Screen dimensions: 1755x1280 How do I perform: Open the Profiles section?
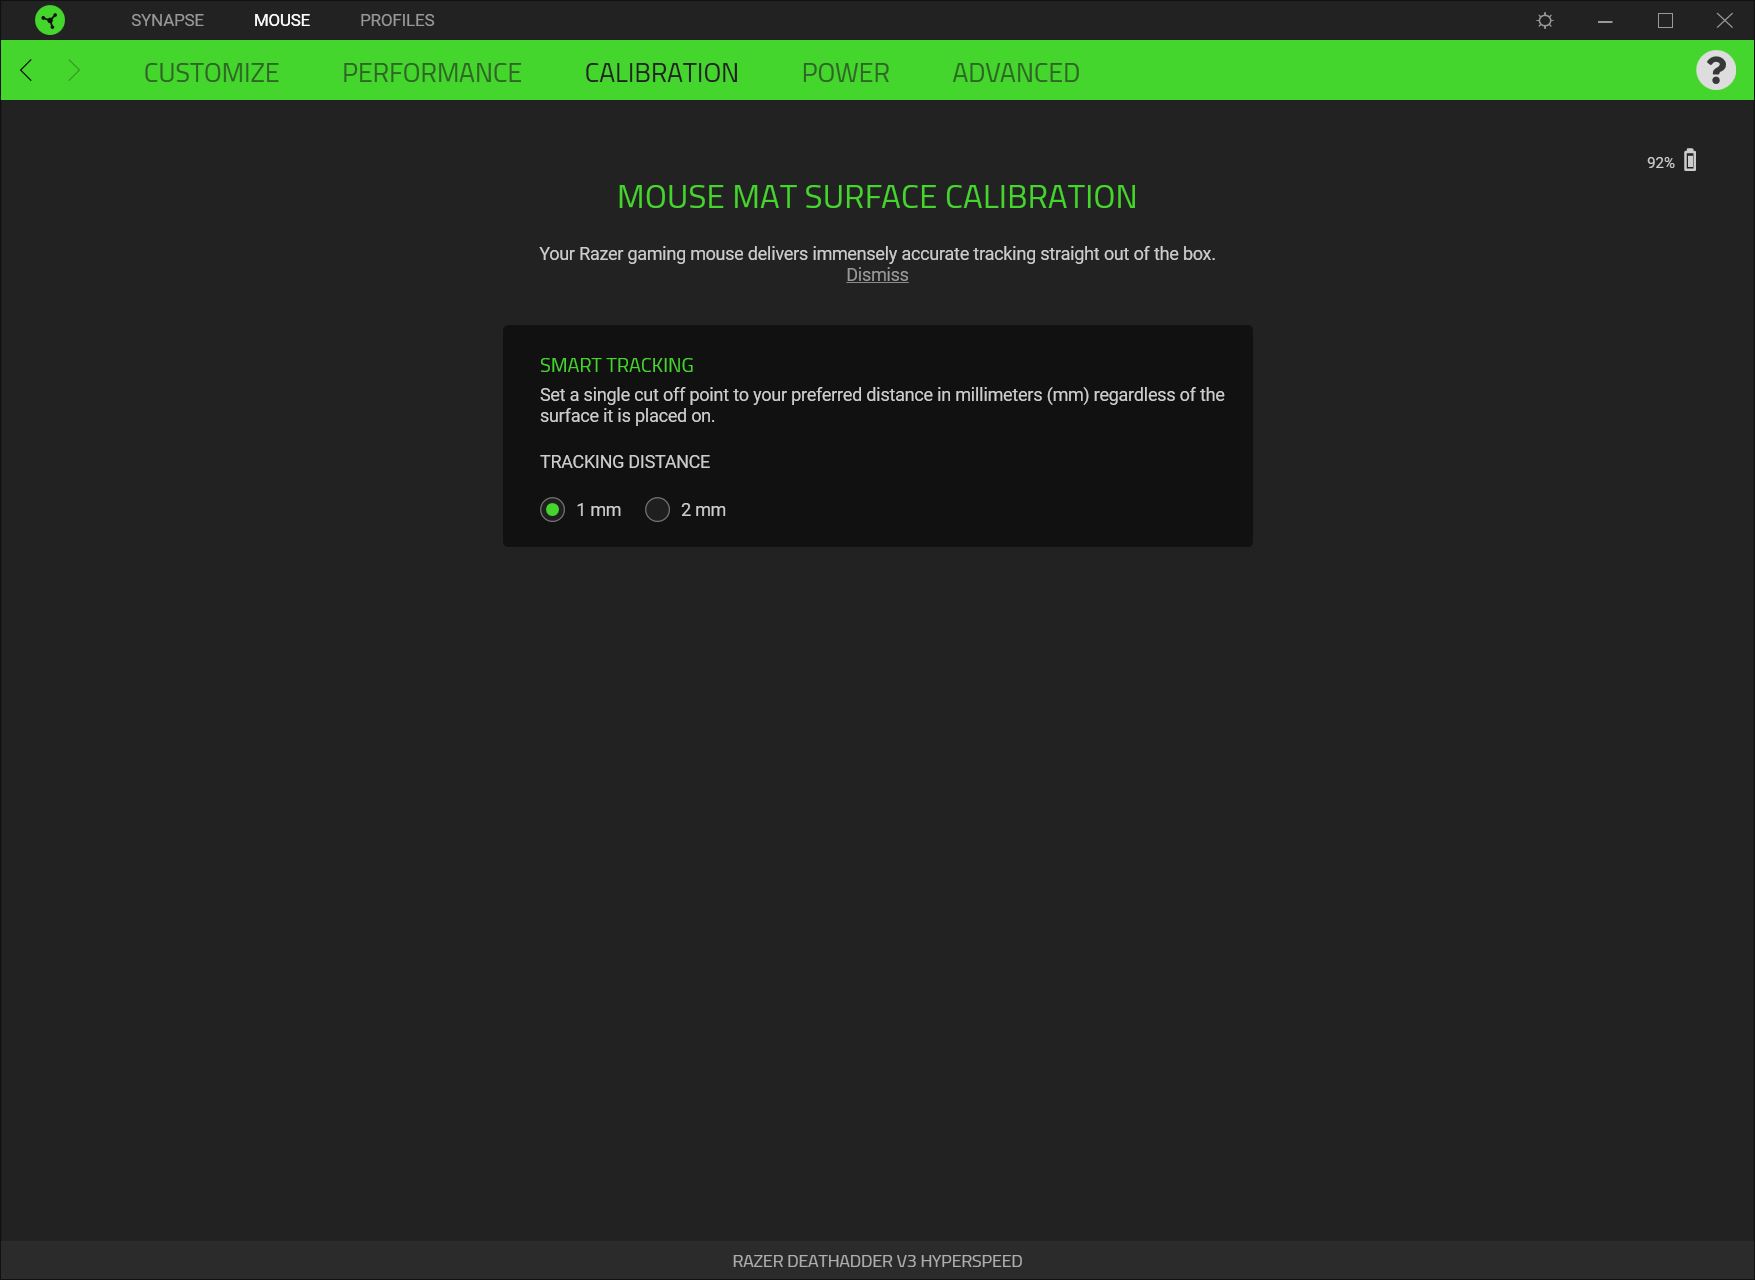pos(397,20)
